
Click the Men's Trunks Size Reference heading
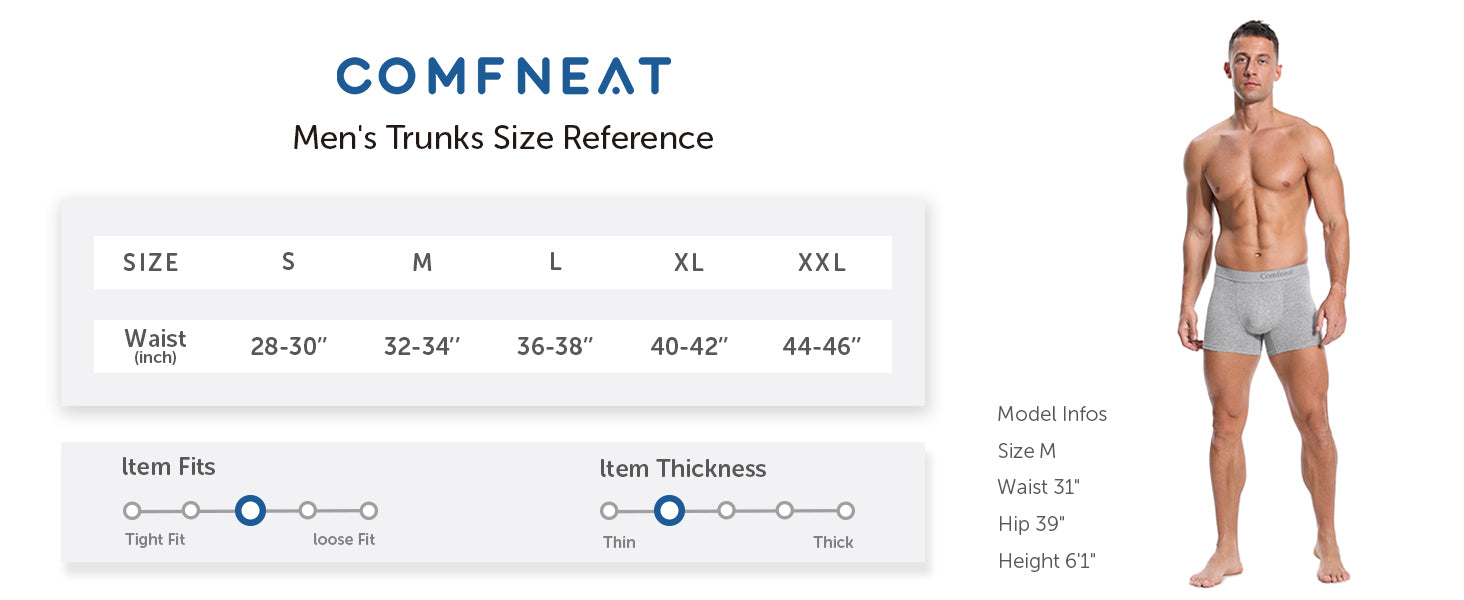pos(503,138)
